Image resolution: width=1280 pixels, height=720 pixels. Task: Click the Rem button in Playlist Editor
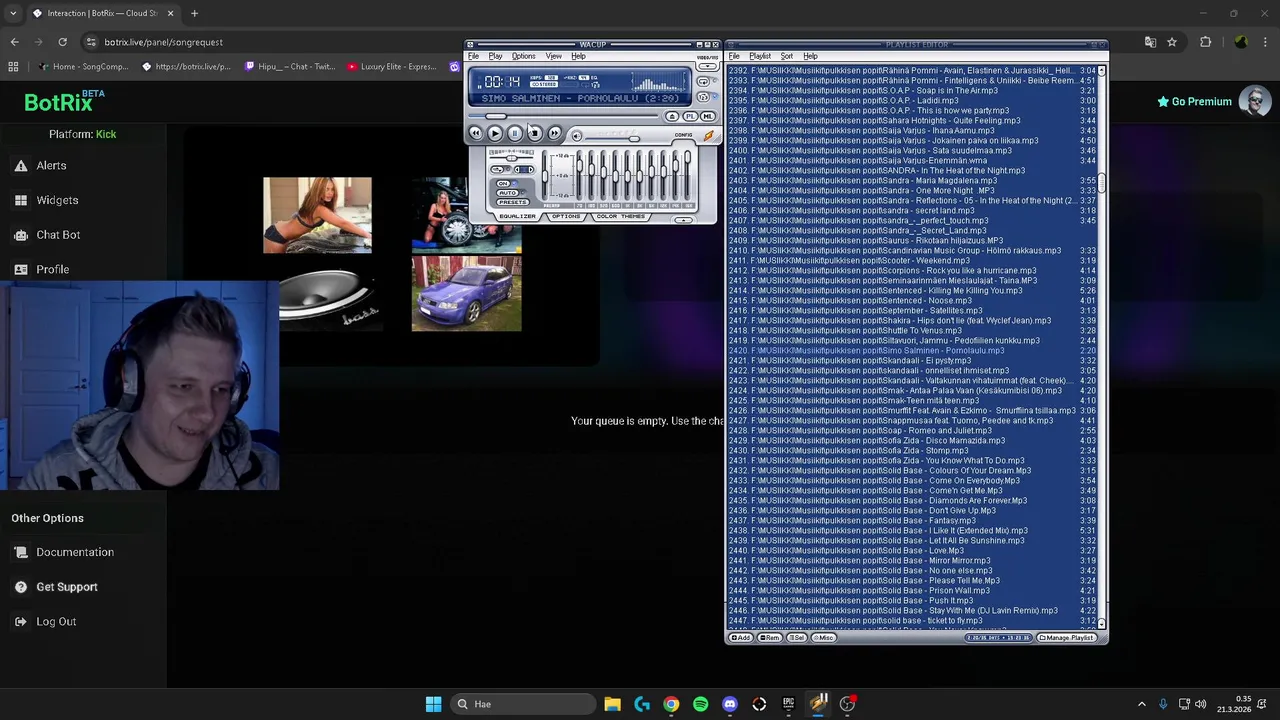770,638
